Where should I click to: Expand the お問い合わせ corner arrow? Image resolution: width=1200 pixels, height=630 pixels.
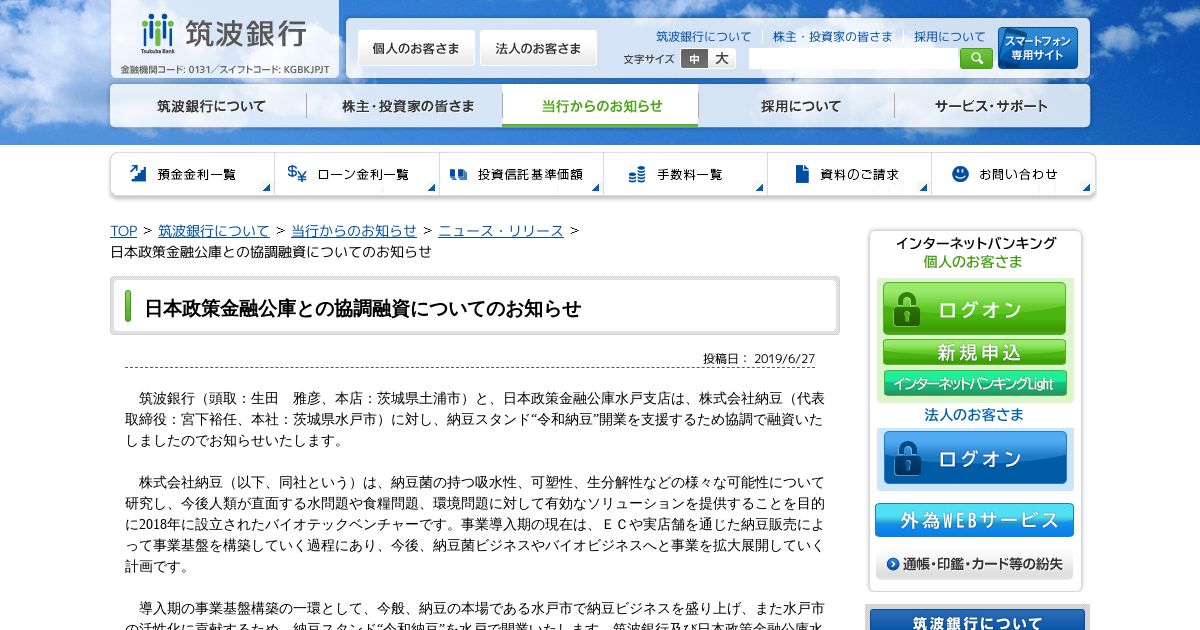(x=1087, y=187)
